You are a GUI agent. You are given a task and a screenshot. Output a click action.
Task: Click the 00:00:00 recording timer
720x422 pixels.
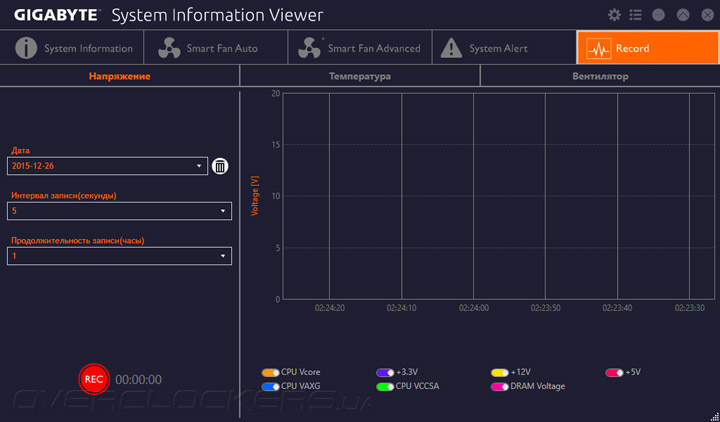tap(138, 380)
